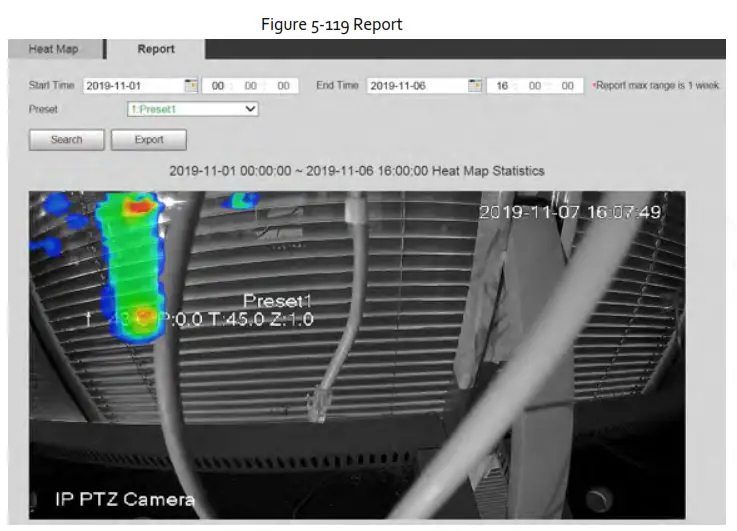Screen dimensions: 737x531
Task: Select the Start Time minutes field
Action: 251,86
